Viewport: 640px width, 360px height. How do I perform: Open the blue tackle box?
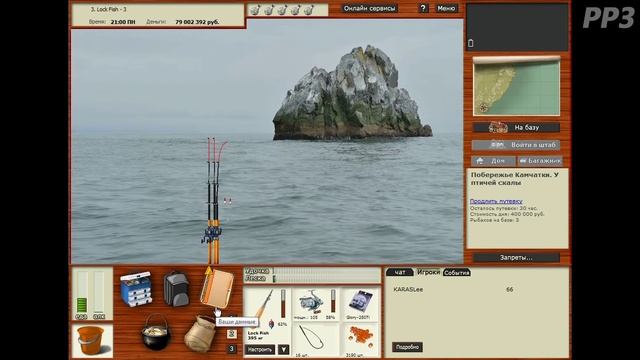tap(136, 289)
